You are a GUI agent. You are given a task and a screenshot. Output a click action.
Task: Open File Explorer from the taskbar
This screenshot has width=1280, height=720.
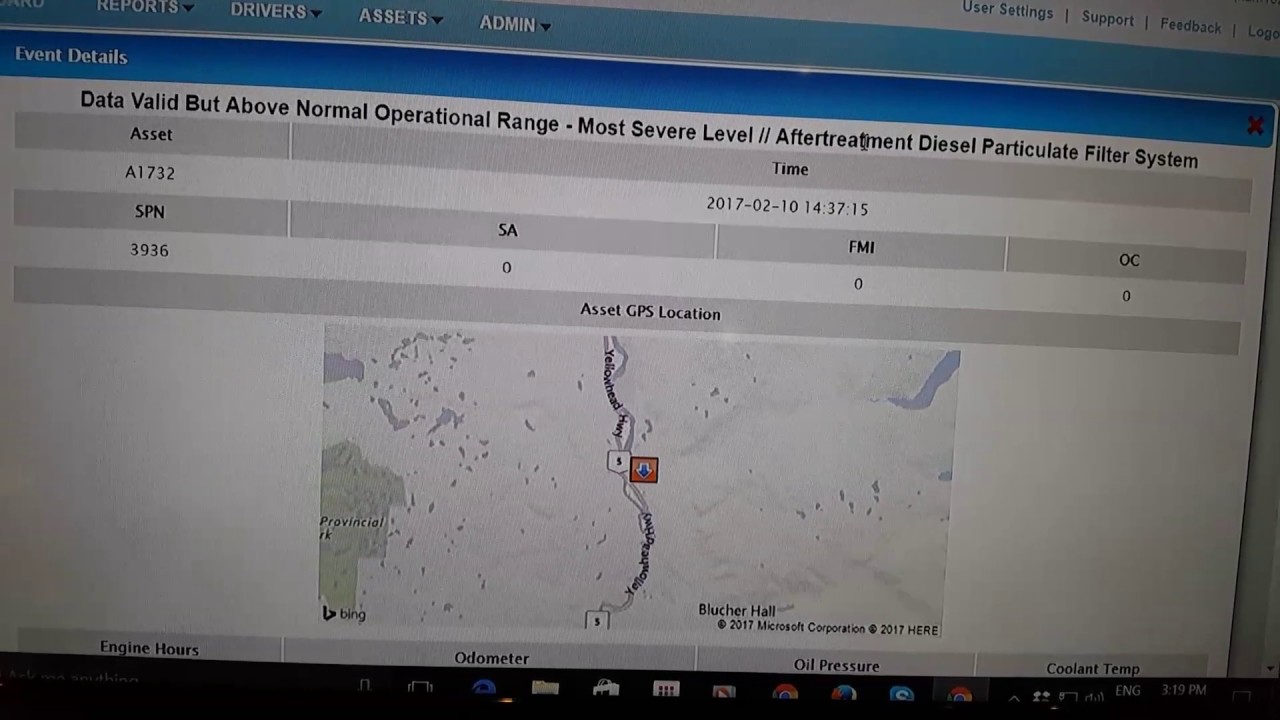(545, 690)
